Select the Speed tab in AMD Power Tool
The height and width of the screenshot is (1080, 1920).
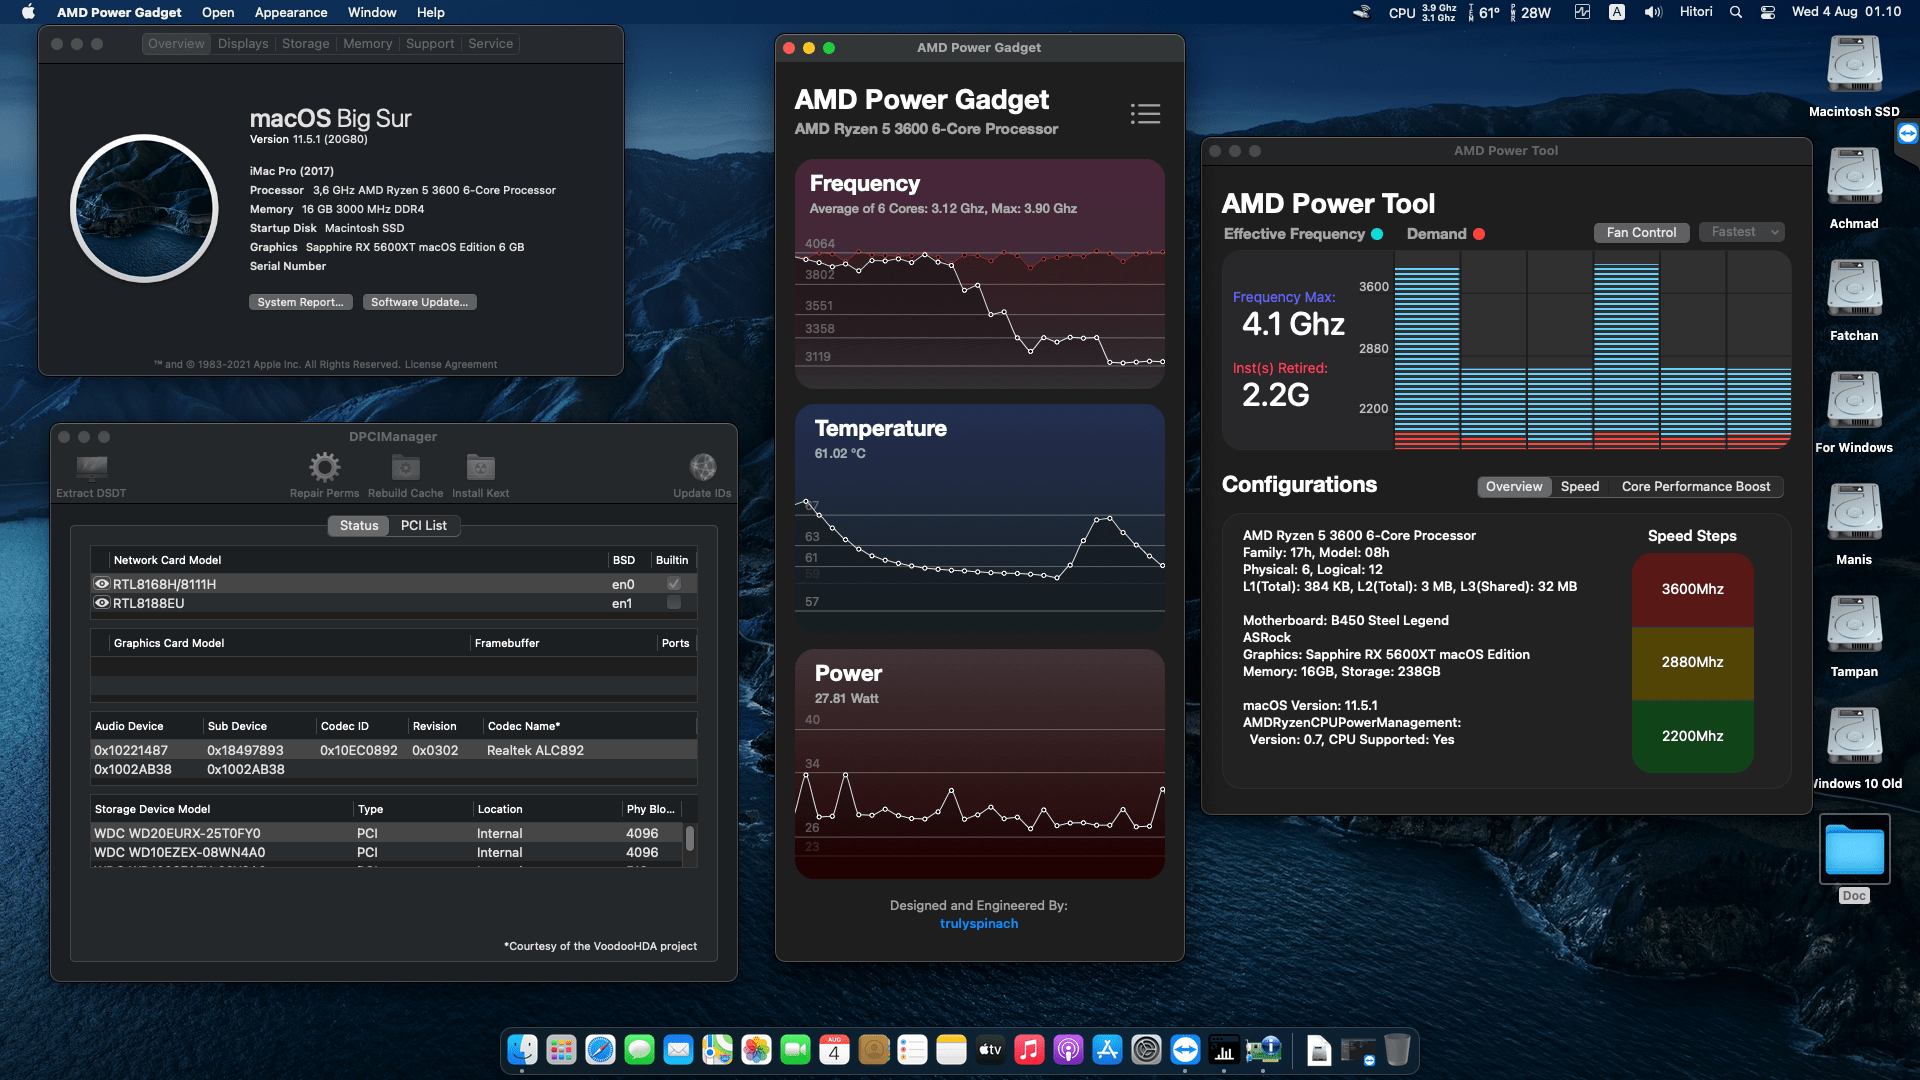(1580, 487)
